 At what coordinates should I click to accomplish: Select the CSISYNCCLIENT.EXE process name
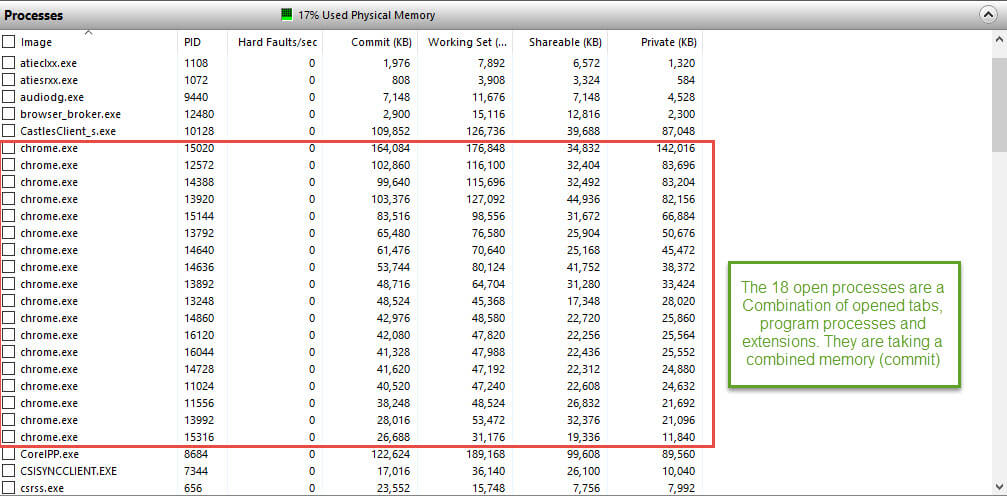click(x=69, y=471)
